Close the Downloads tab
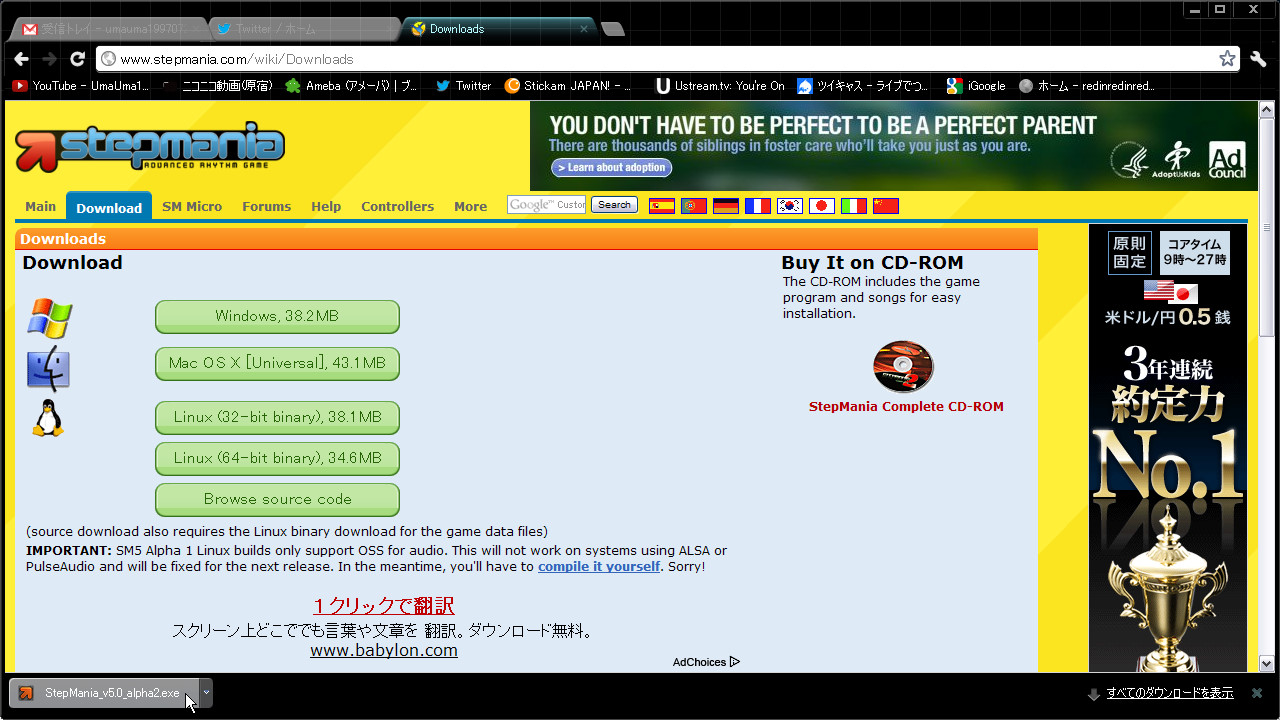This screenshot has width=1280, height=720. click(x=584, y=29)
